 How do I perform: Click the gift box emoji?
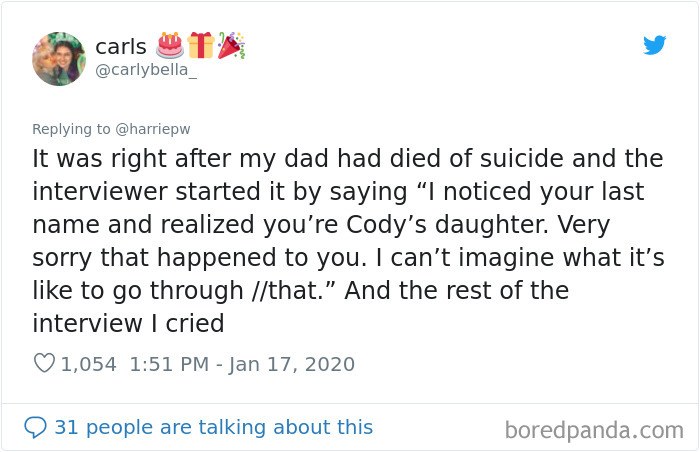pos(201,45)
